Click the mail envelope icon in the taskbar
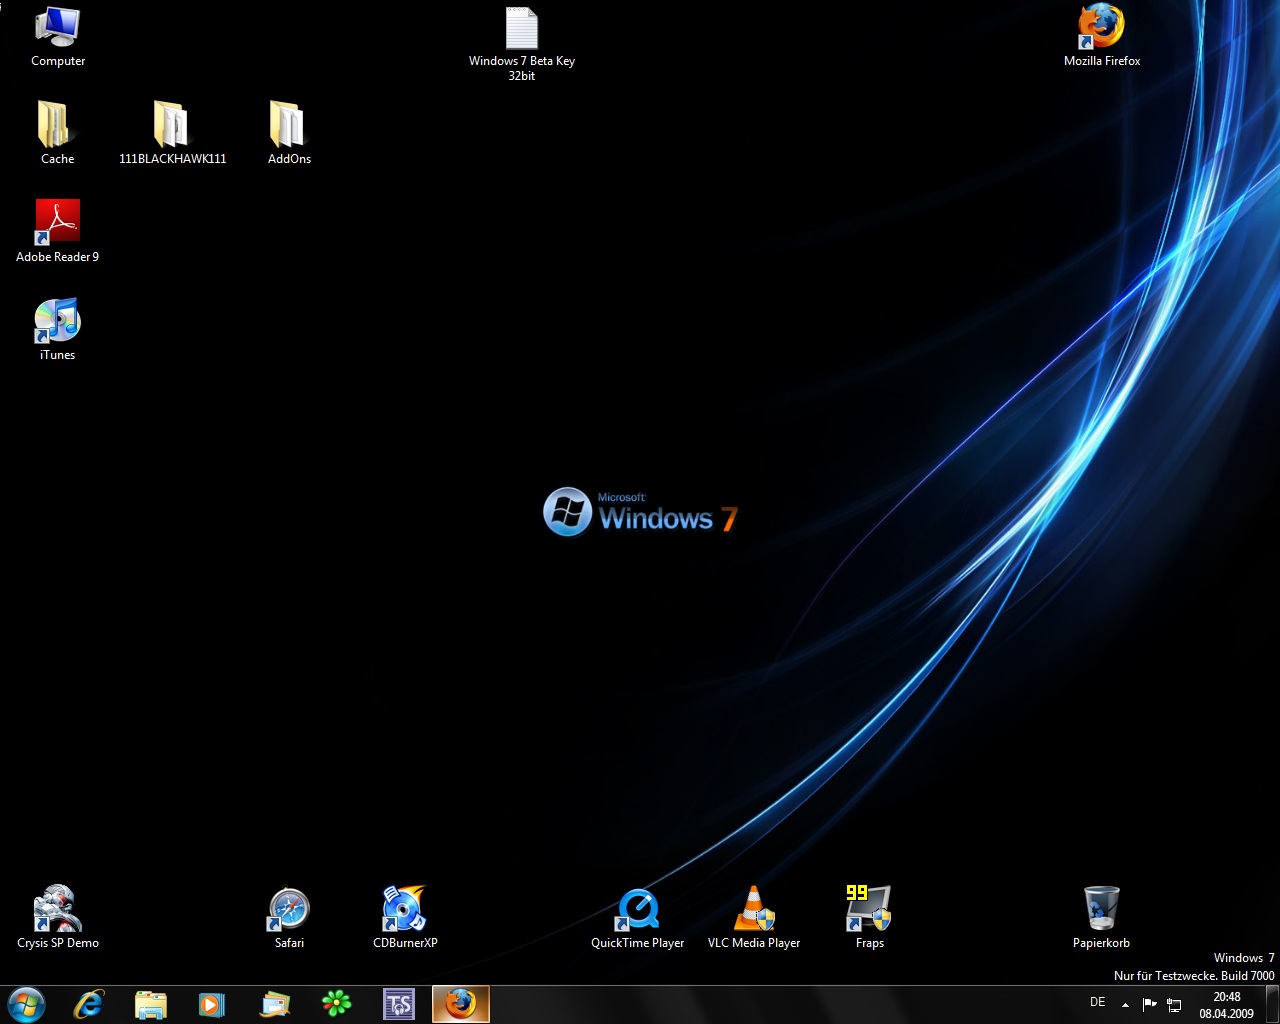This screenshot has width=1280, height=1024. 274,1004
